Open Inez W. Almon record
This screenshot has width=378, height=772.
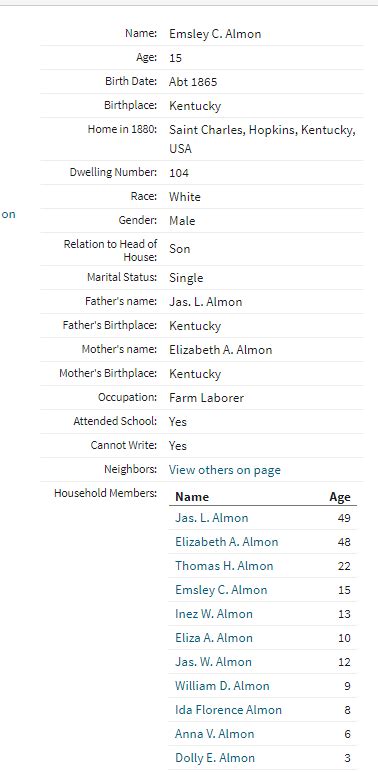point(214,614)
